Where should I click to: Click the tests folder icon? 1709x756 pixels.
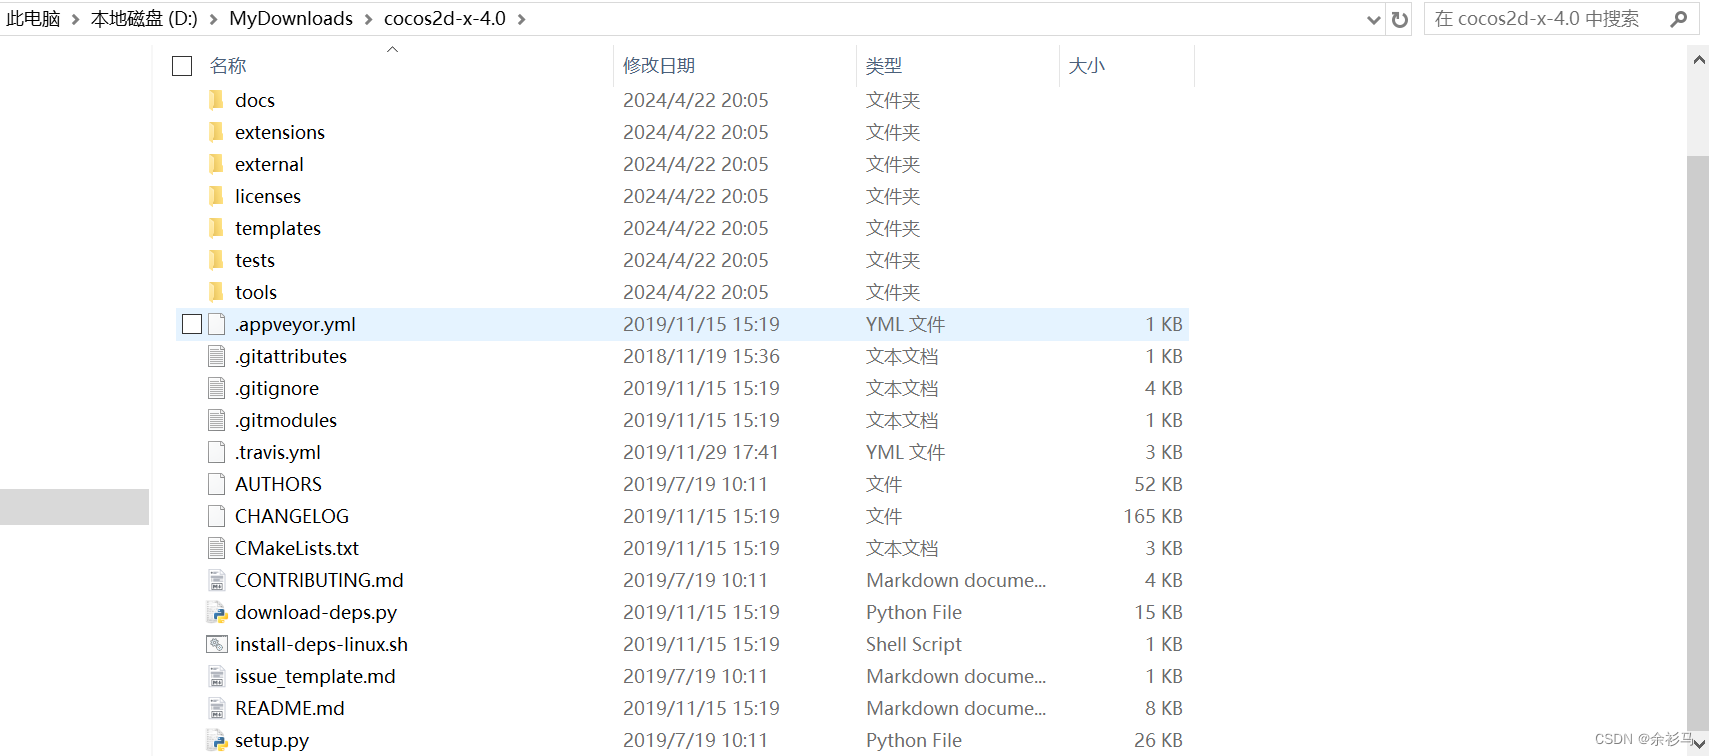pos(216,260)
